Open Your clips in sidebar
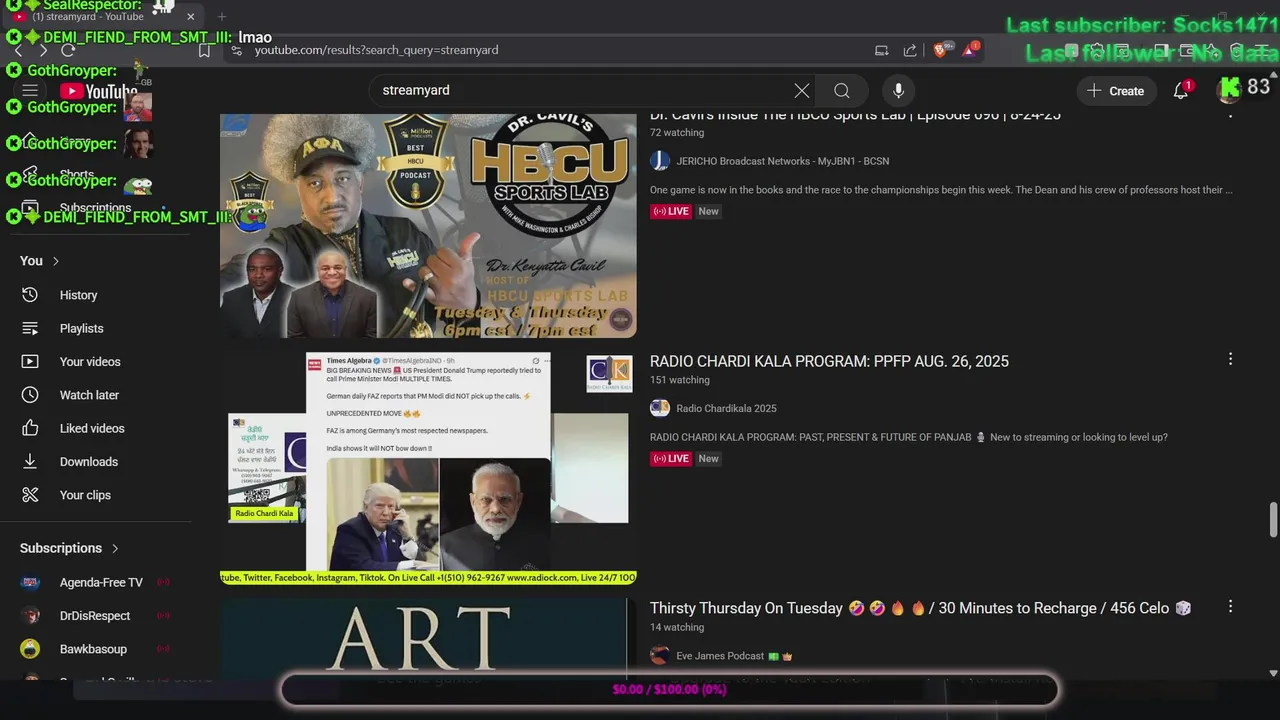Image resolution: width=1280 pixels, height=720 pixels. tap(85, 495)
